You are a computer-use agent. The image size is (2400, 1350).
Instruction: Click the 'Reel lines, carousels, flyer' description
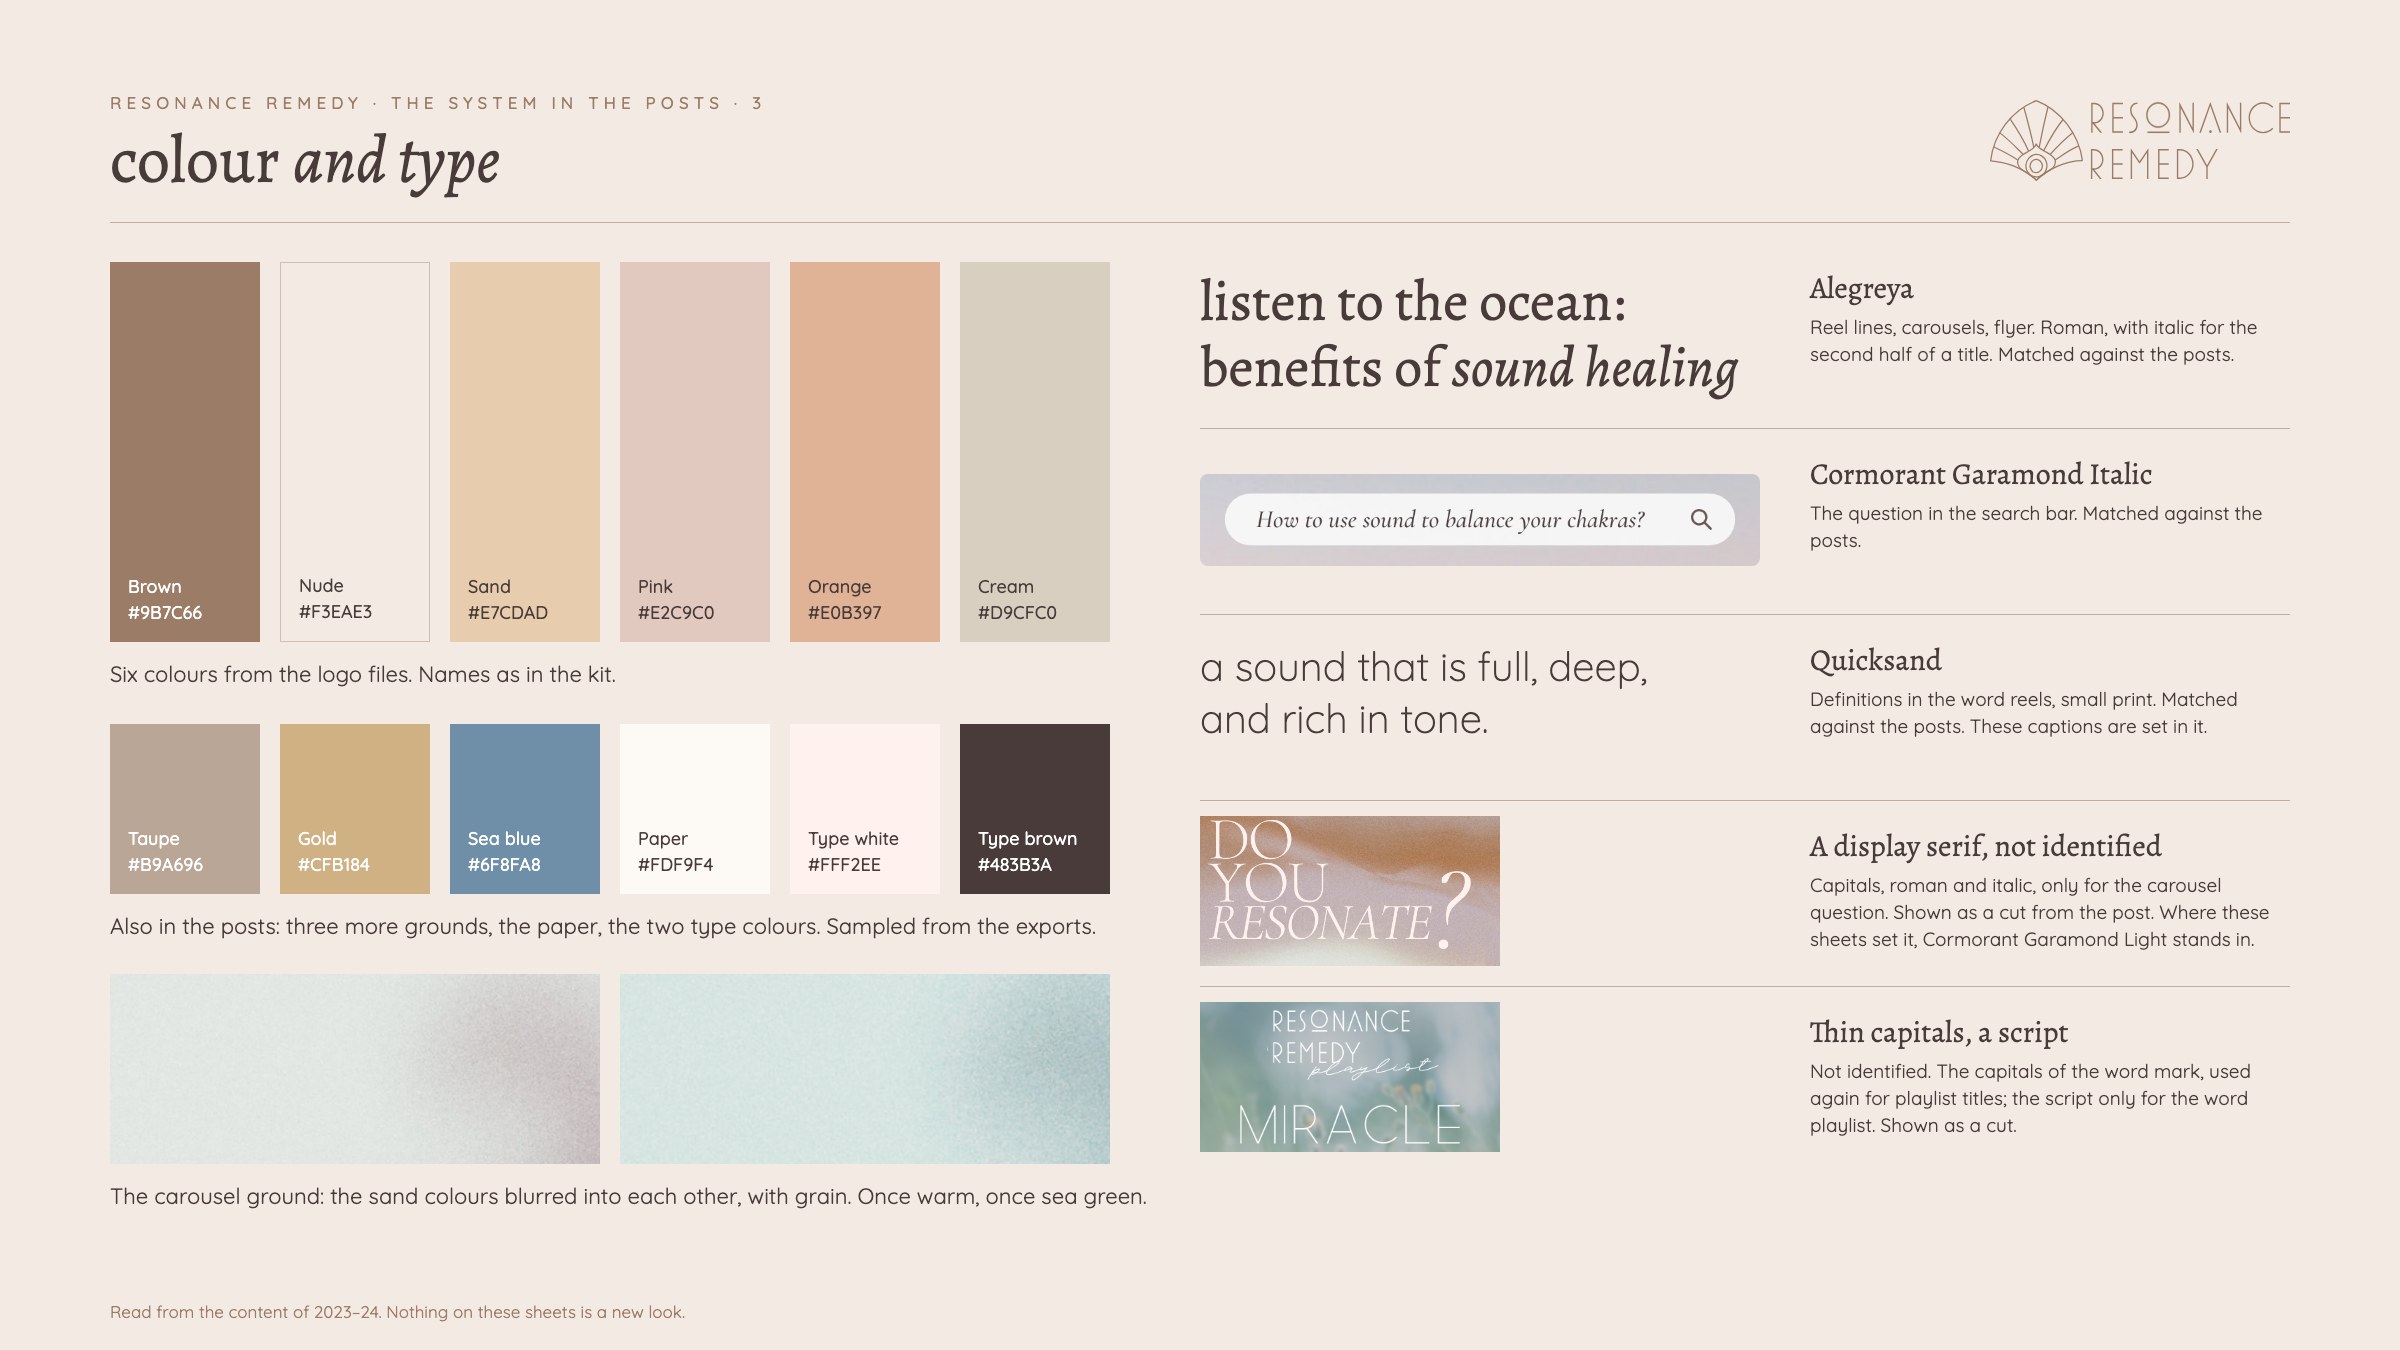pos(2033,341)
